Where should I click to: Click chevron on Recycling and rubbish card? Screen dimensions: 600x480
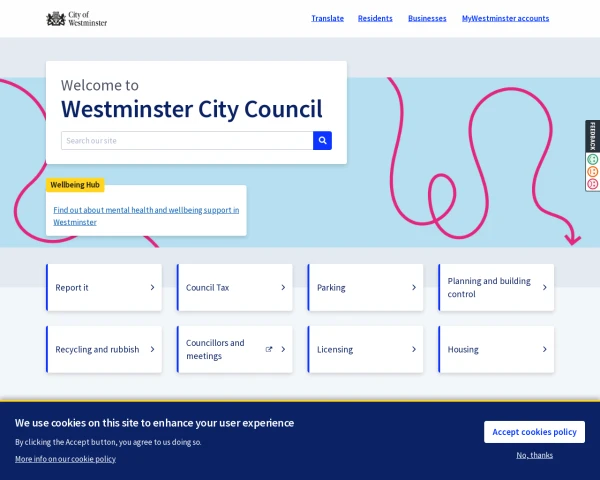[152, 349]
